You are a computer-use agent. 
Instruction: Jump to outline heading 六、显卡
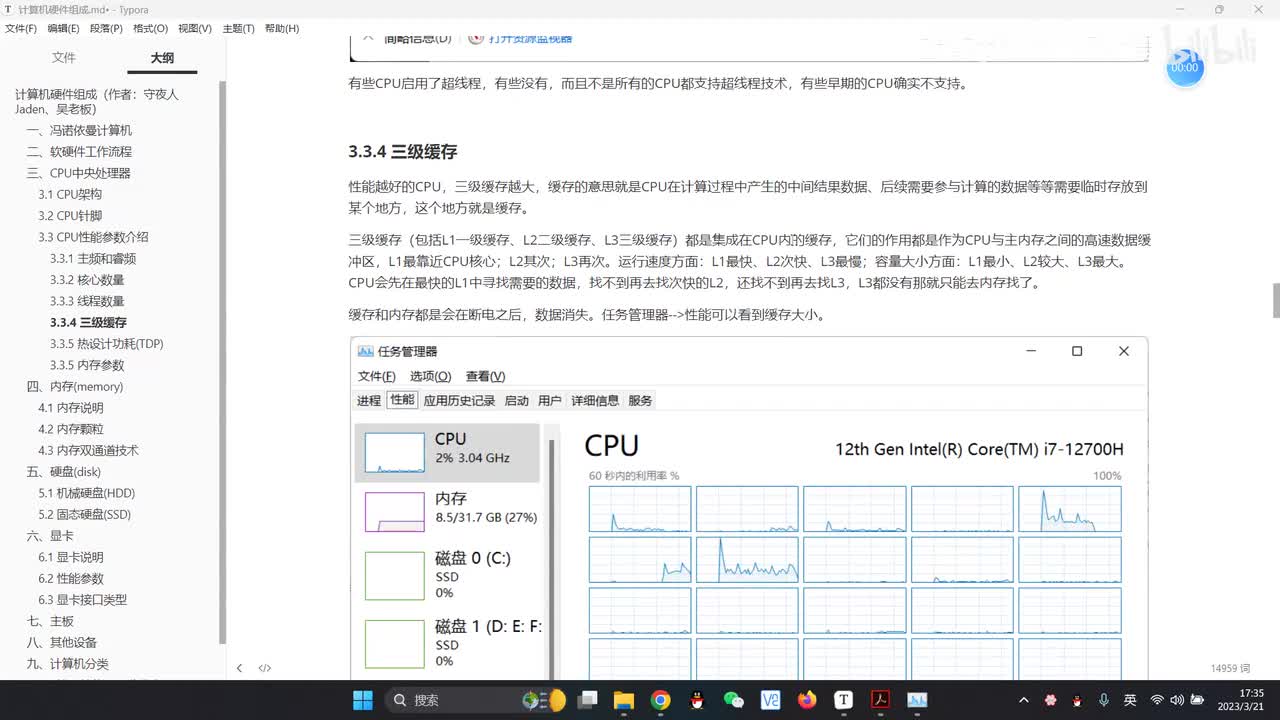click(50, 536)
